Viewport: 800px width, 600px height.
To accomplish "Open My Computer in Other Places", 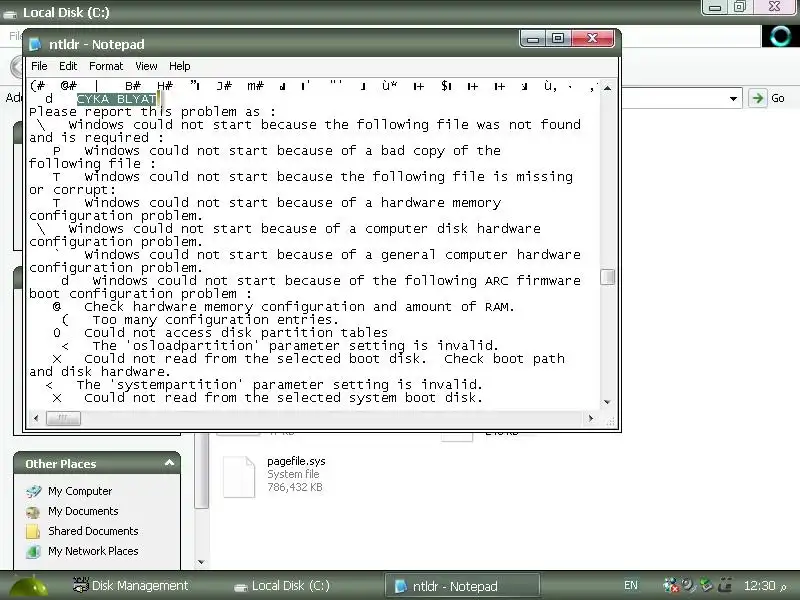I will tap(80, 491).
